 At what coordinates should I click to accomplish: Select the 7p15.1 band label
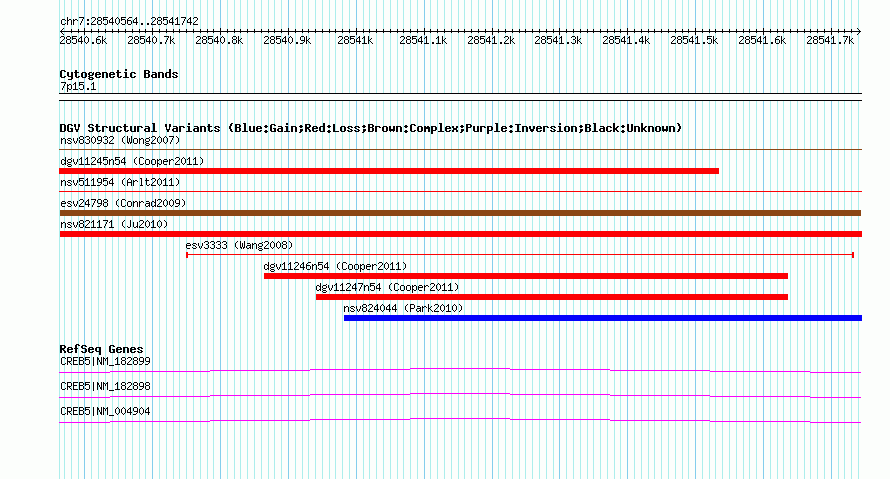click(78, 86)
